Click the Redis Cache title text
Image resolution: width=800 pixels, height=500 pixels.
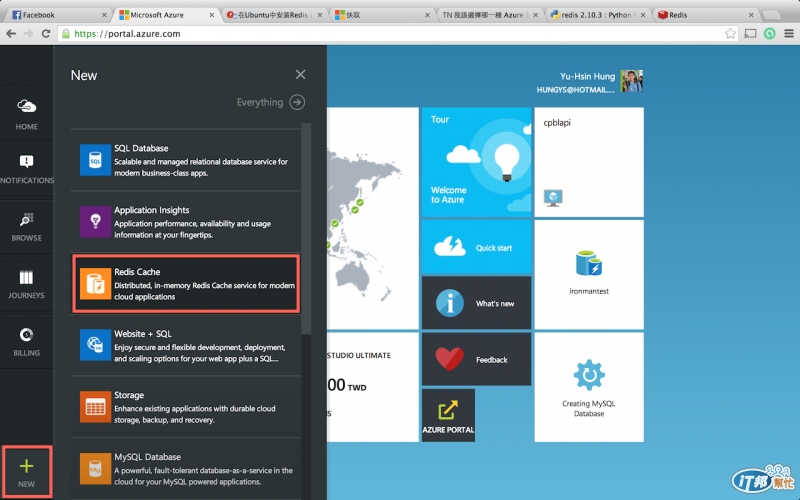pyautogui.click(x=137, y=272)
